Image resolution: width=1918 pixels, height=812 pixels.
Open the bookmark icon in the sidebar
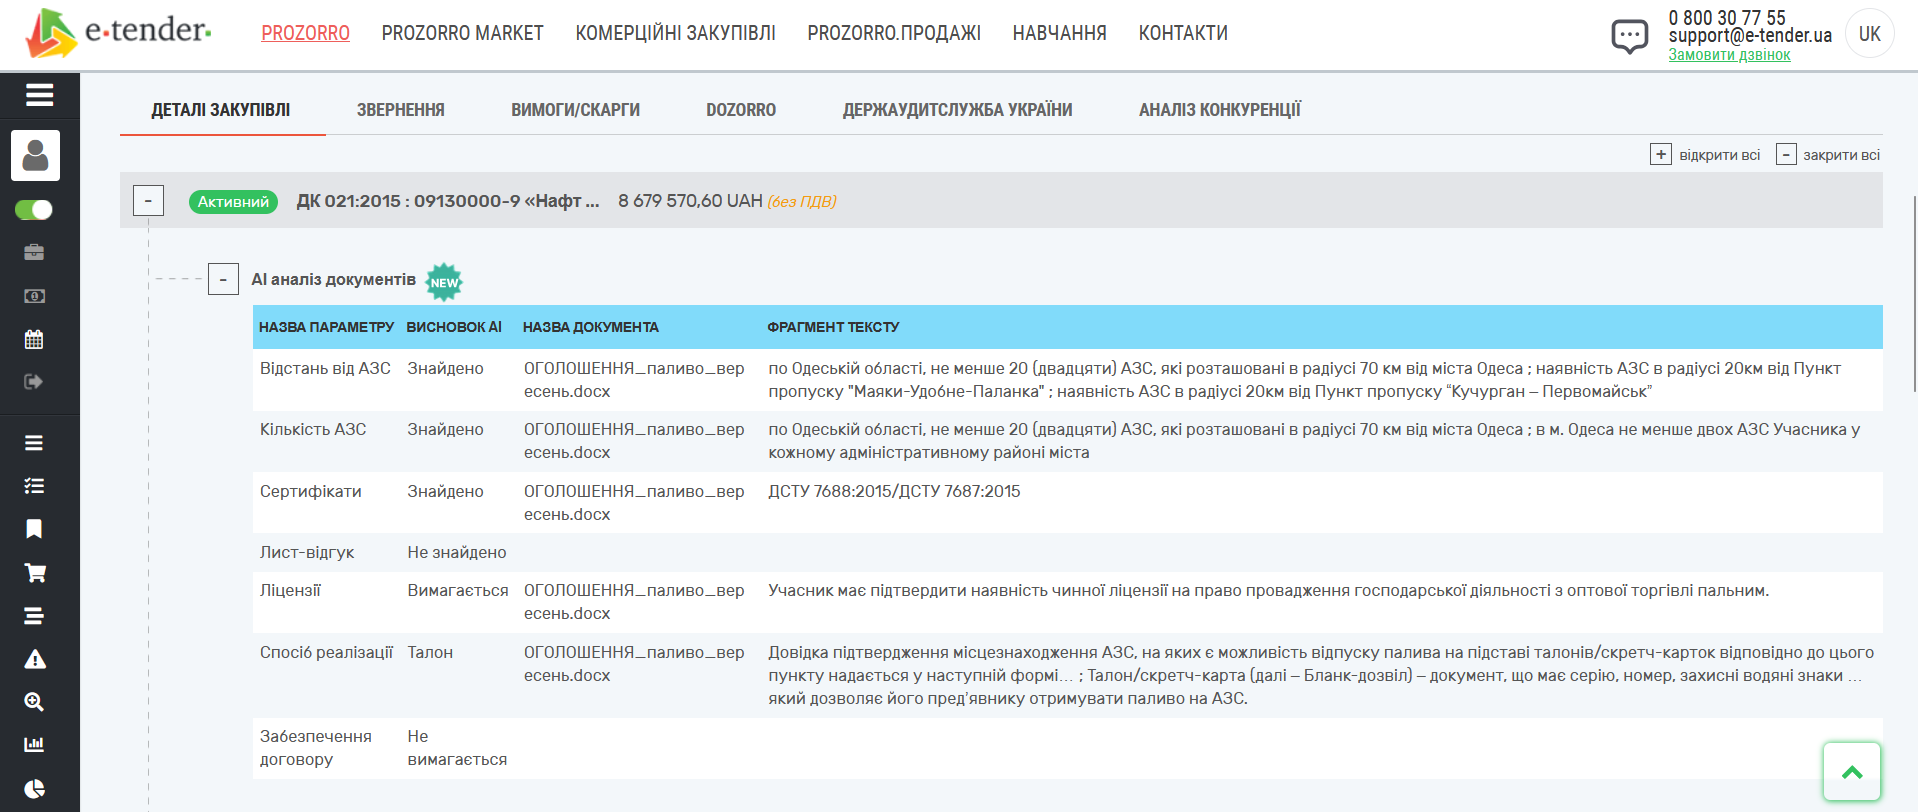tap(34, 529)
